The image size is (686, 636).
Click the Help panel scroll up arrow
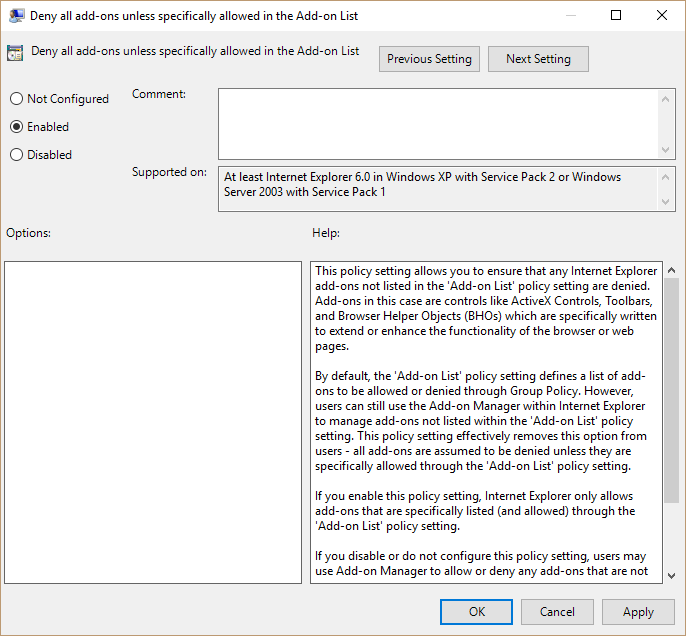tap(672, 270)
